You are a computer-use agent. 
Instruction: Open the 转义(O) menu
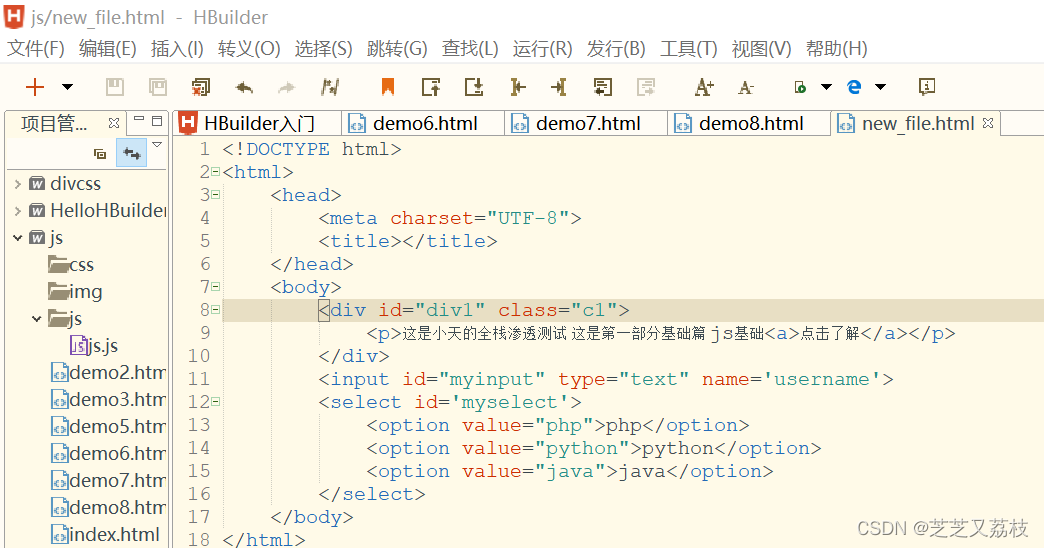(249, 49)
